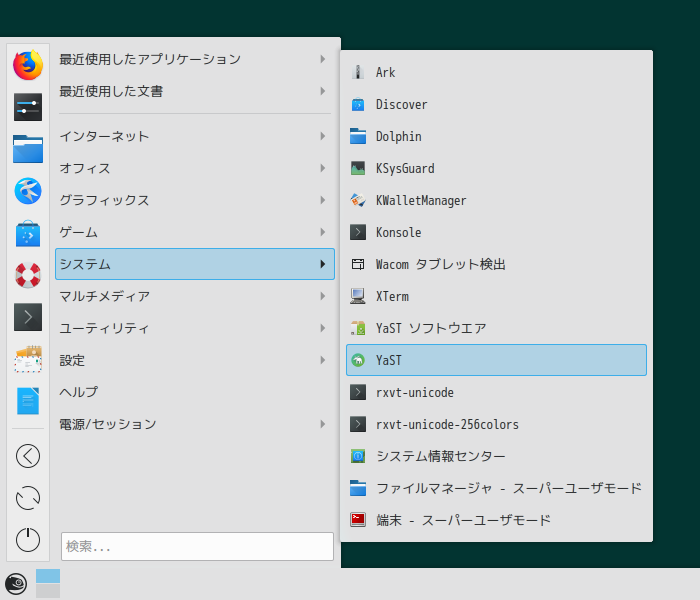Launch the Konsole terminal icon in sidebar
Image resolution: width=700 pixels, height=600 pixels.
pos(28,317)
